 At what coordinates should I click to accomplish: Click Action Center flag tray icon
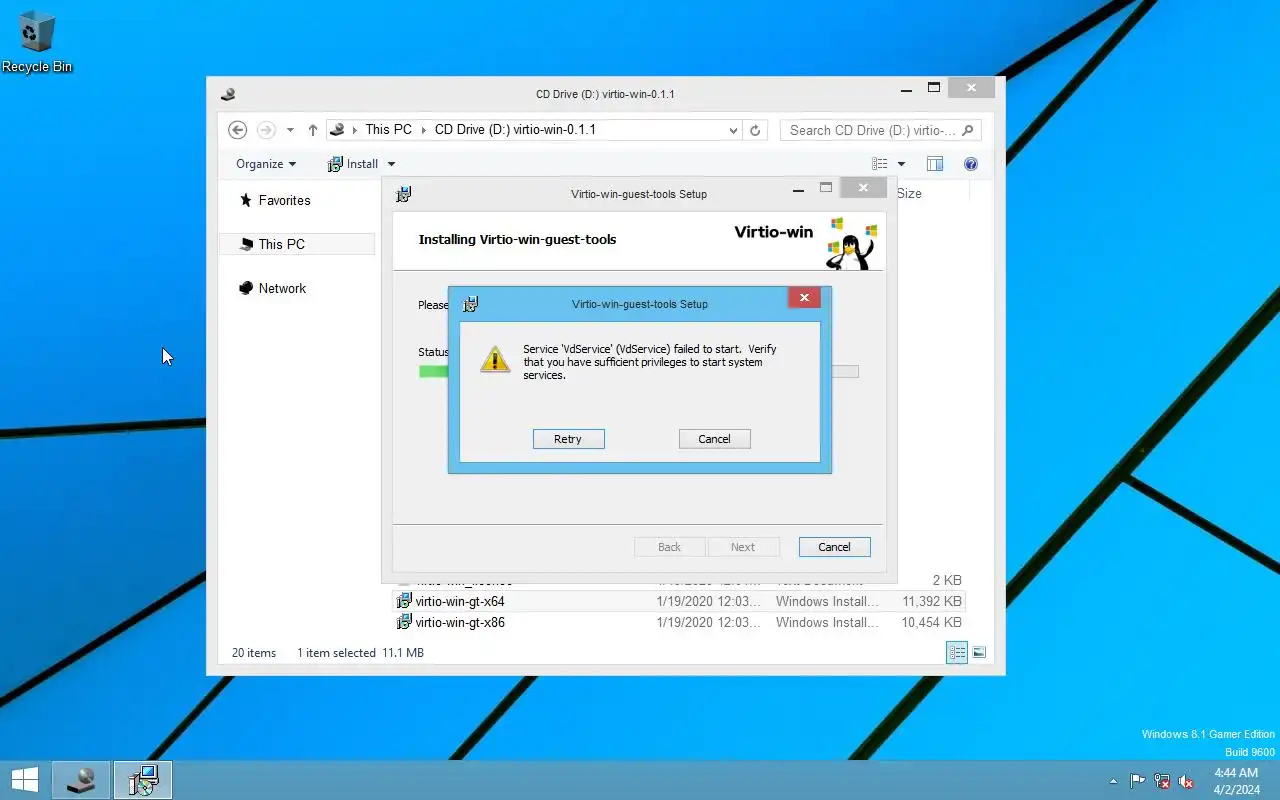pyautogui.click(x=1138, y=781)
